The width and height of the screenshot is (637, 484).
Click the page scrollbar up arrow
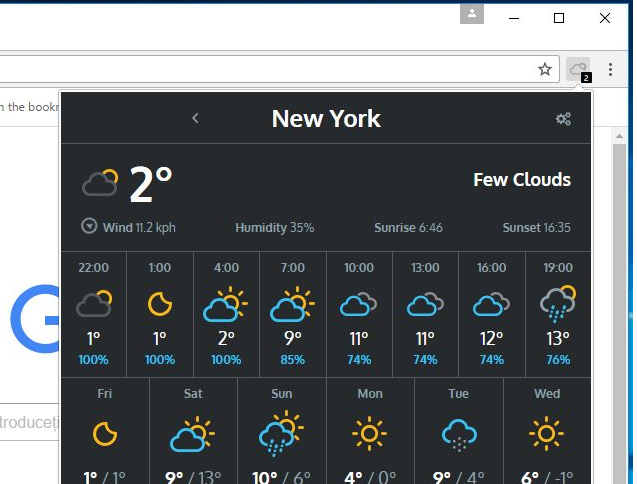[x=619, y=137]
